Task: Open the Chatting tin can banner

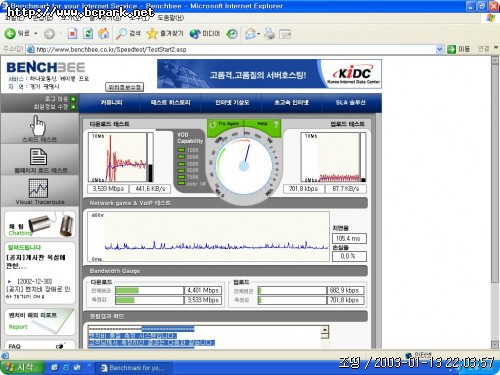Action: [x=40, y=224]
